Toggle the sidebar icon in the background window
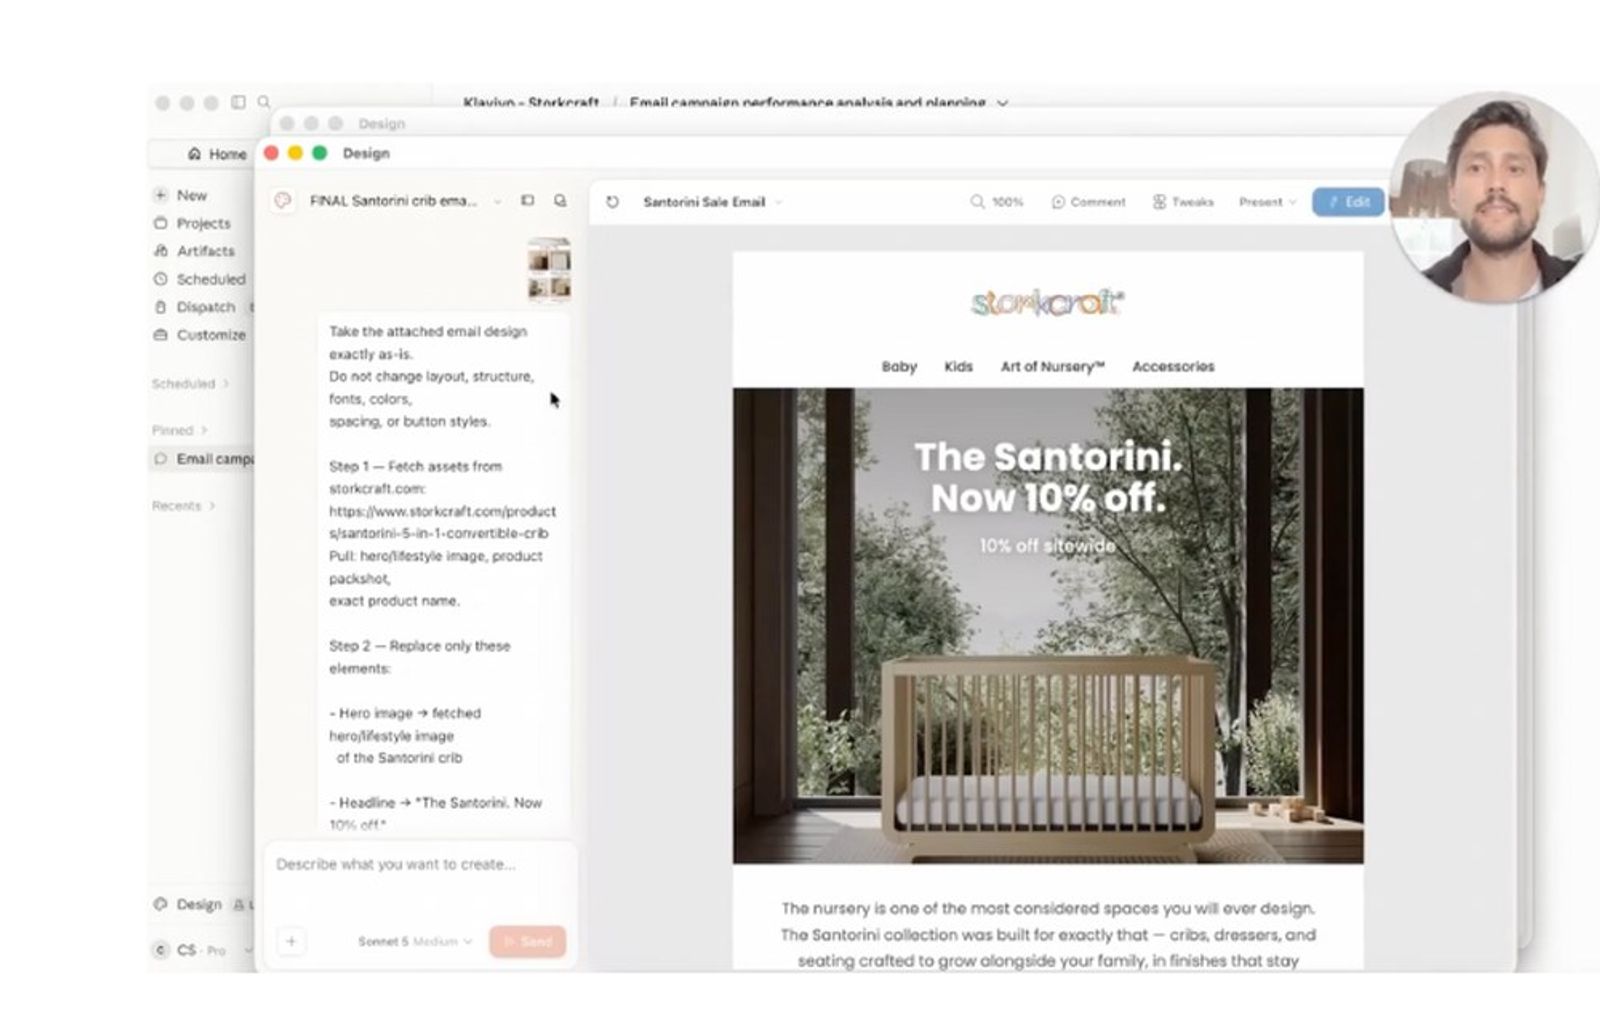1600x1024 pixels. [238, 102]
